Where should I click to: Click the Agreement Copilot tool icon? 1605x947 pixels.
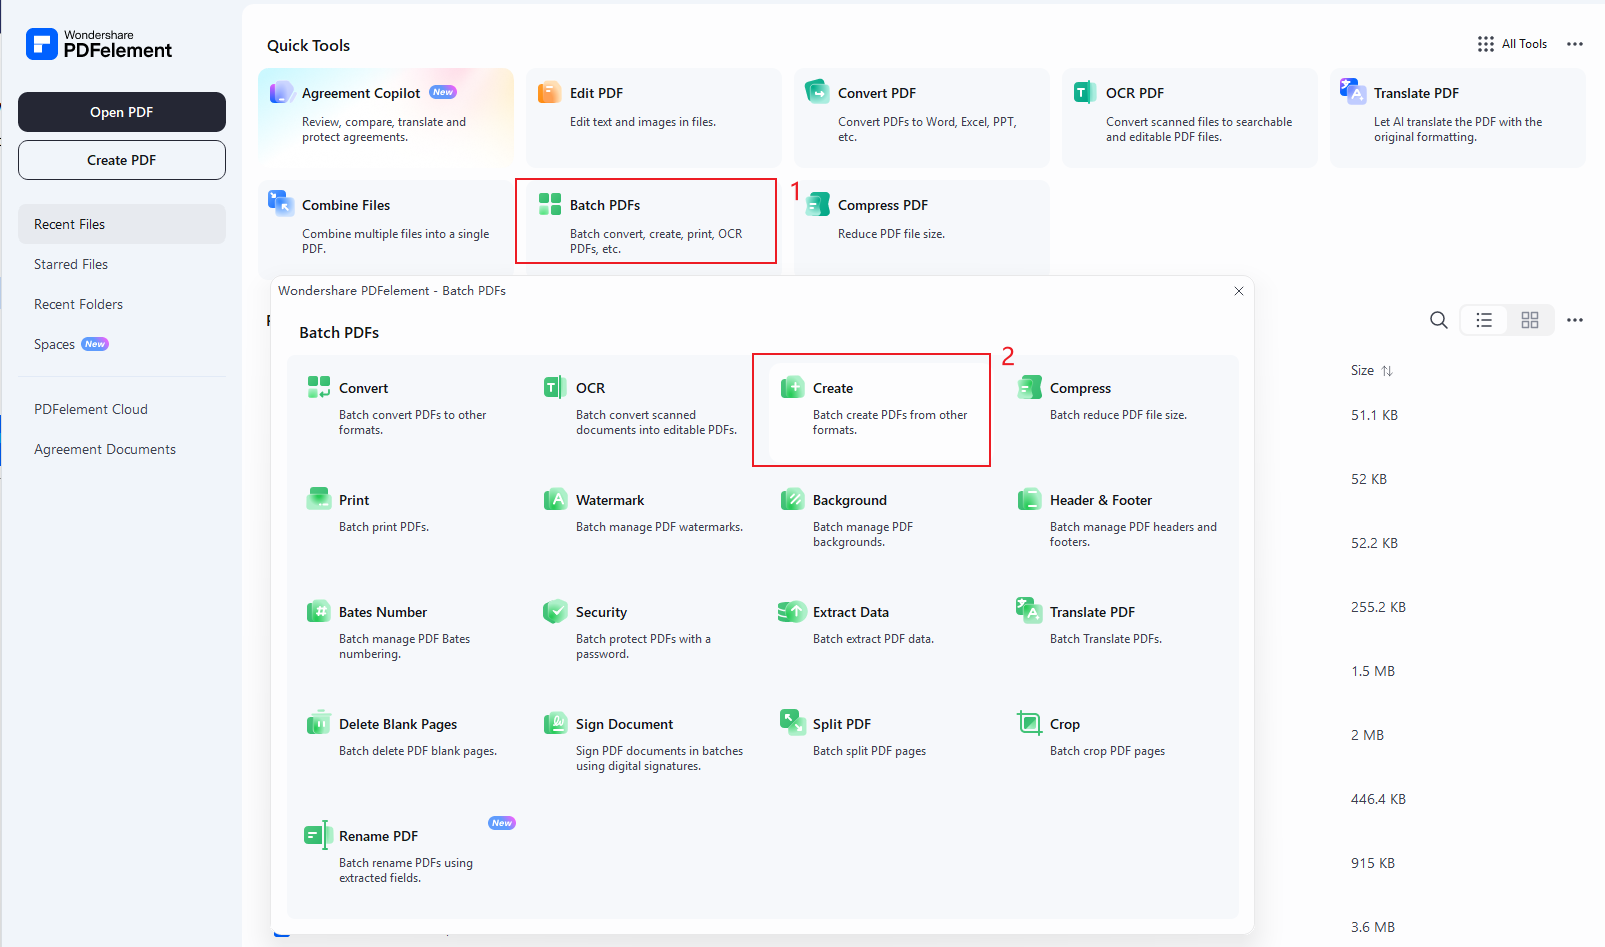click(282, 93)
